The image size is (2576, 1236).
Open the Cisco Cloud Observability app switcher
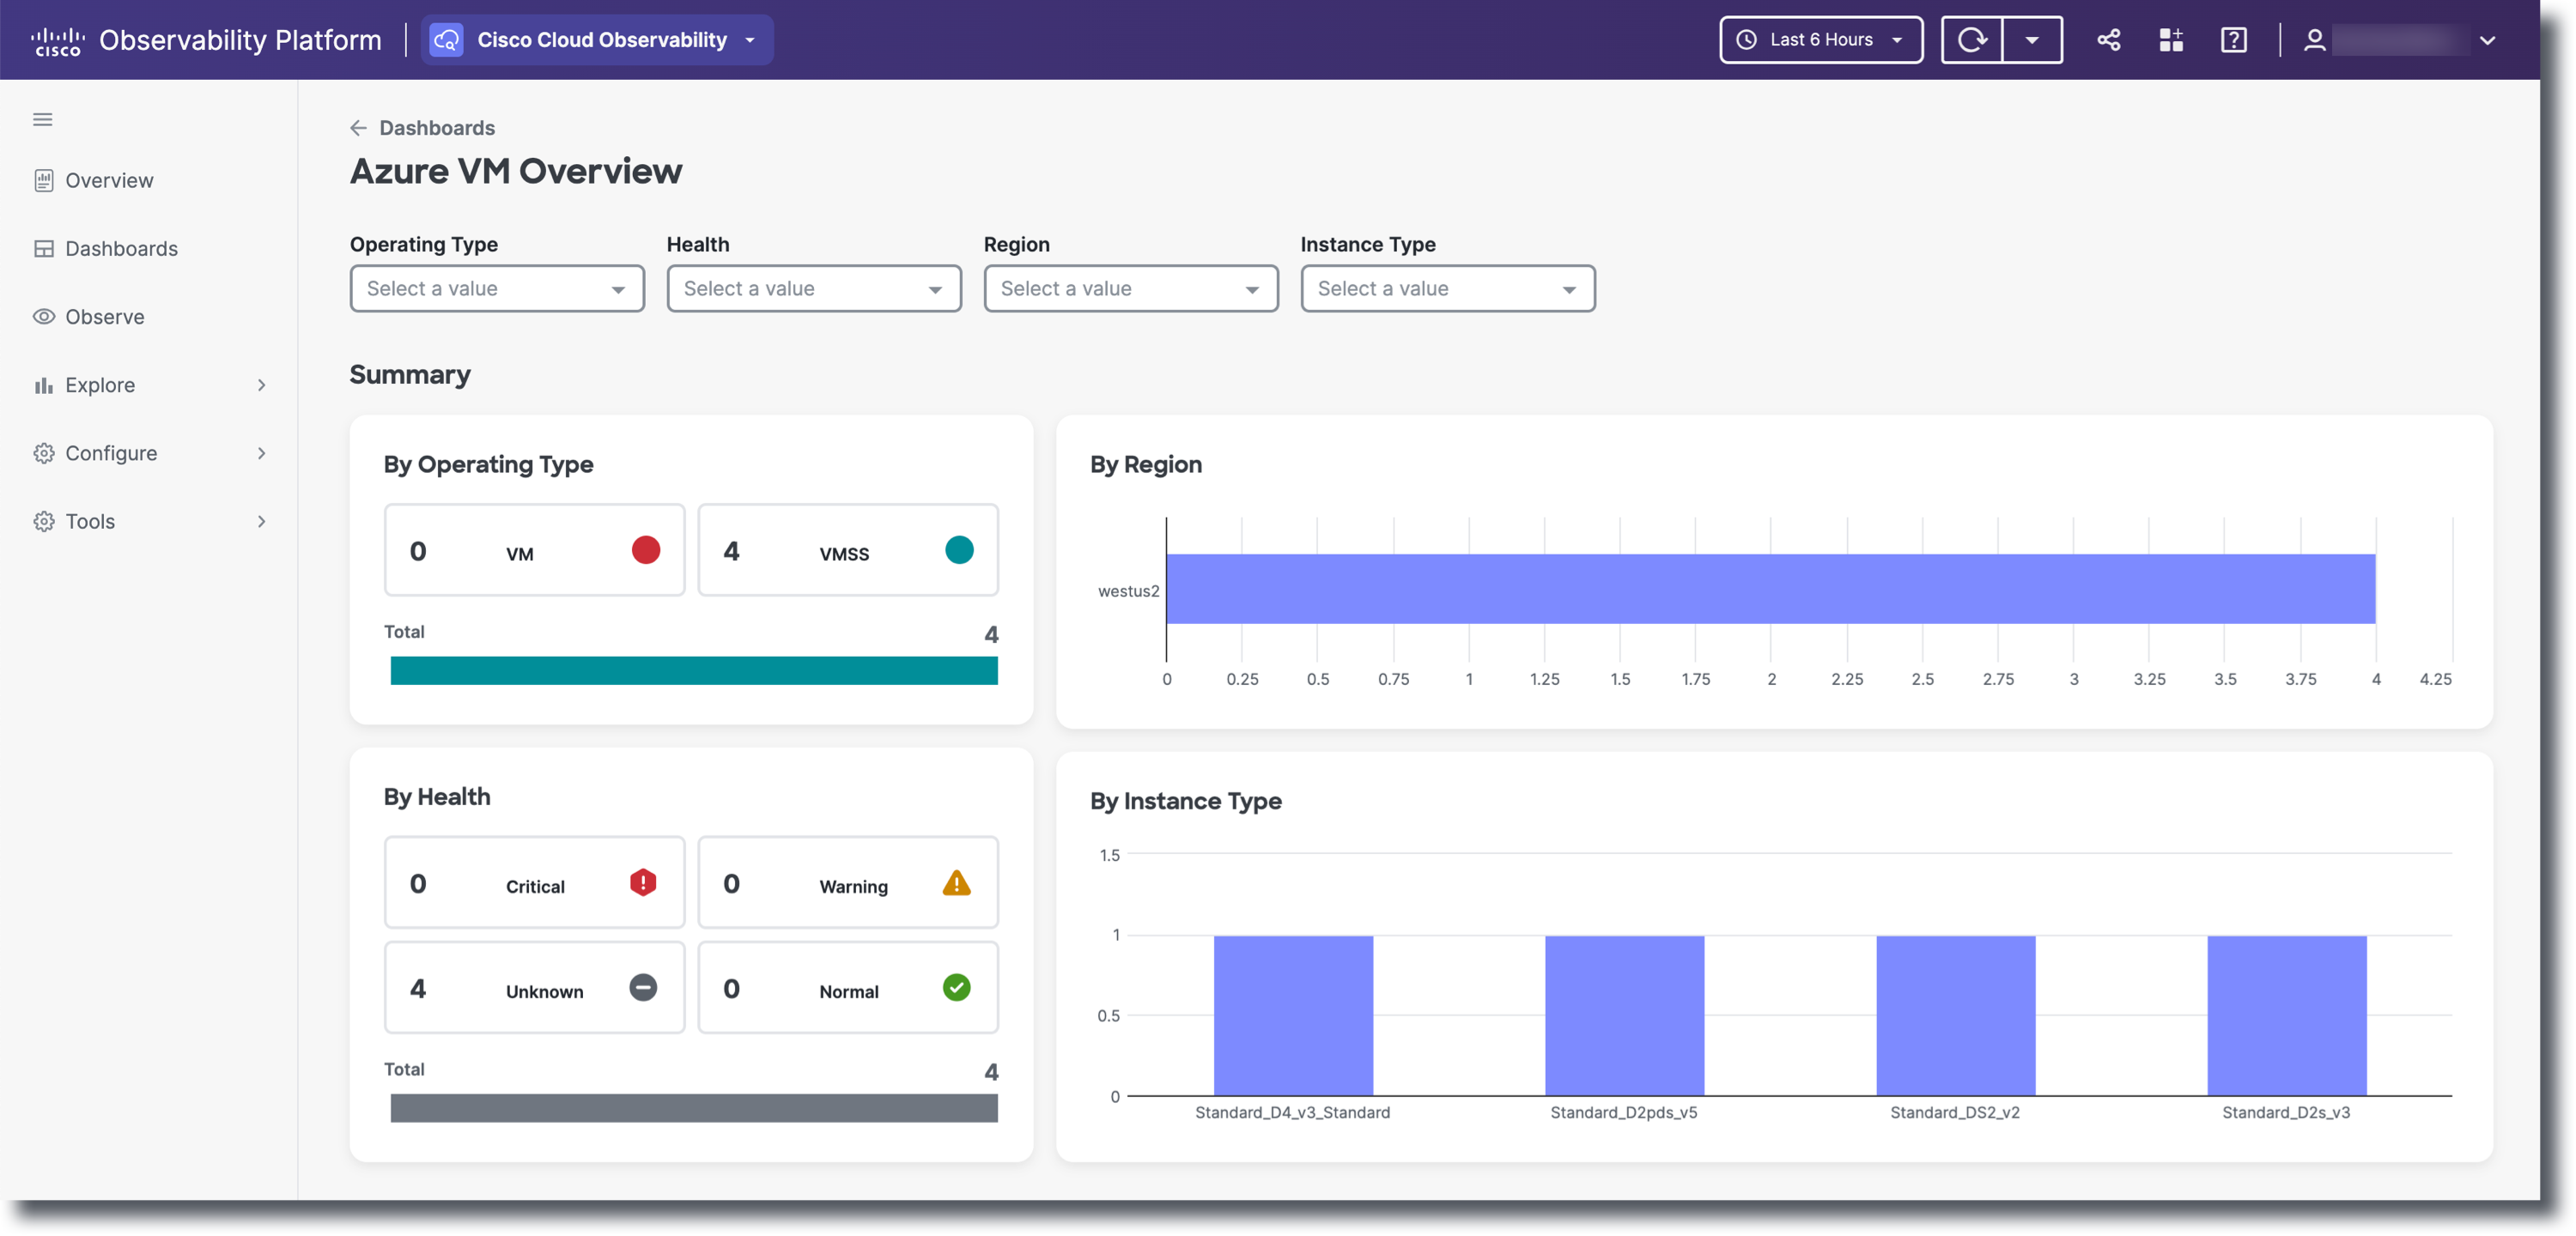597,40
